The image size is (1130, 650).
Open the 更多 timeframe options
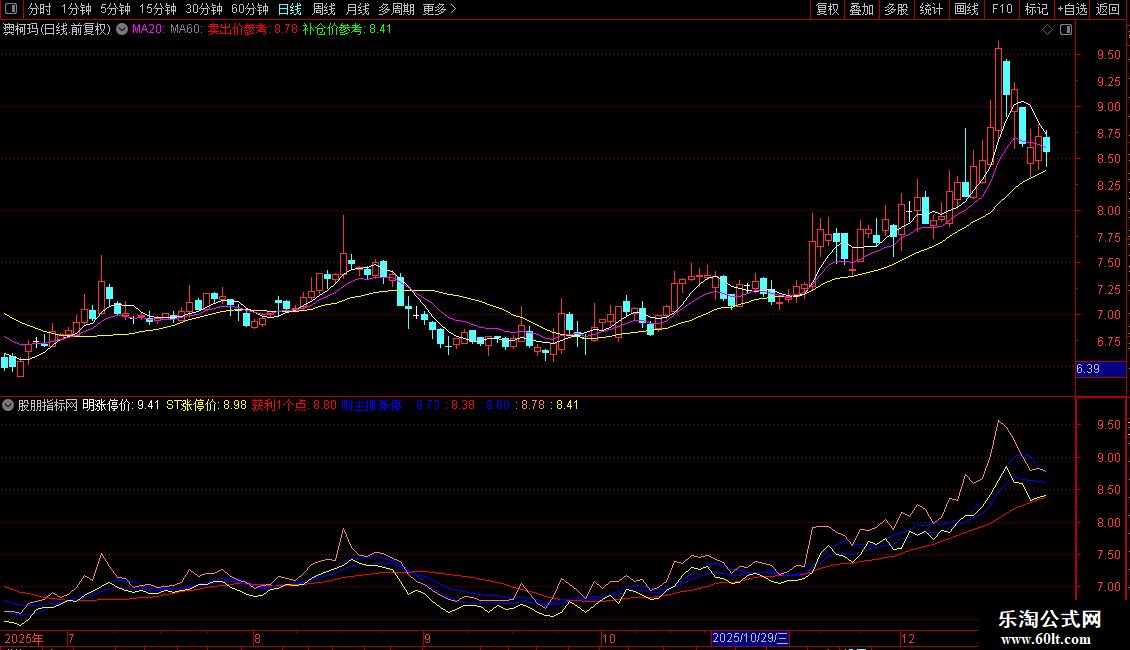pyautogui.click(x=439, y=9)
